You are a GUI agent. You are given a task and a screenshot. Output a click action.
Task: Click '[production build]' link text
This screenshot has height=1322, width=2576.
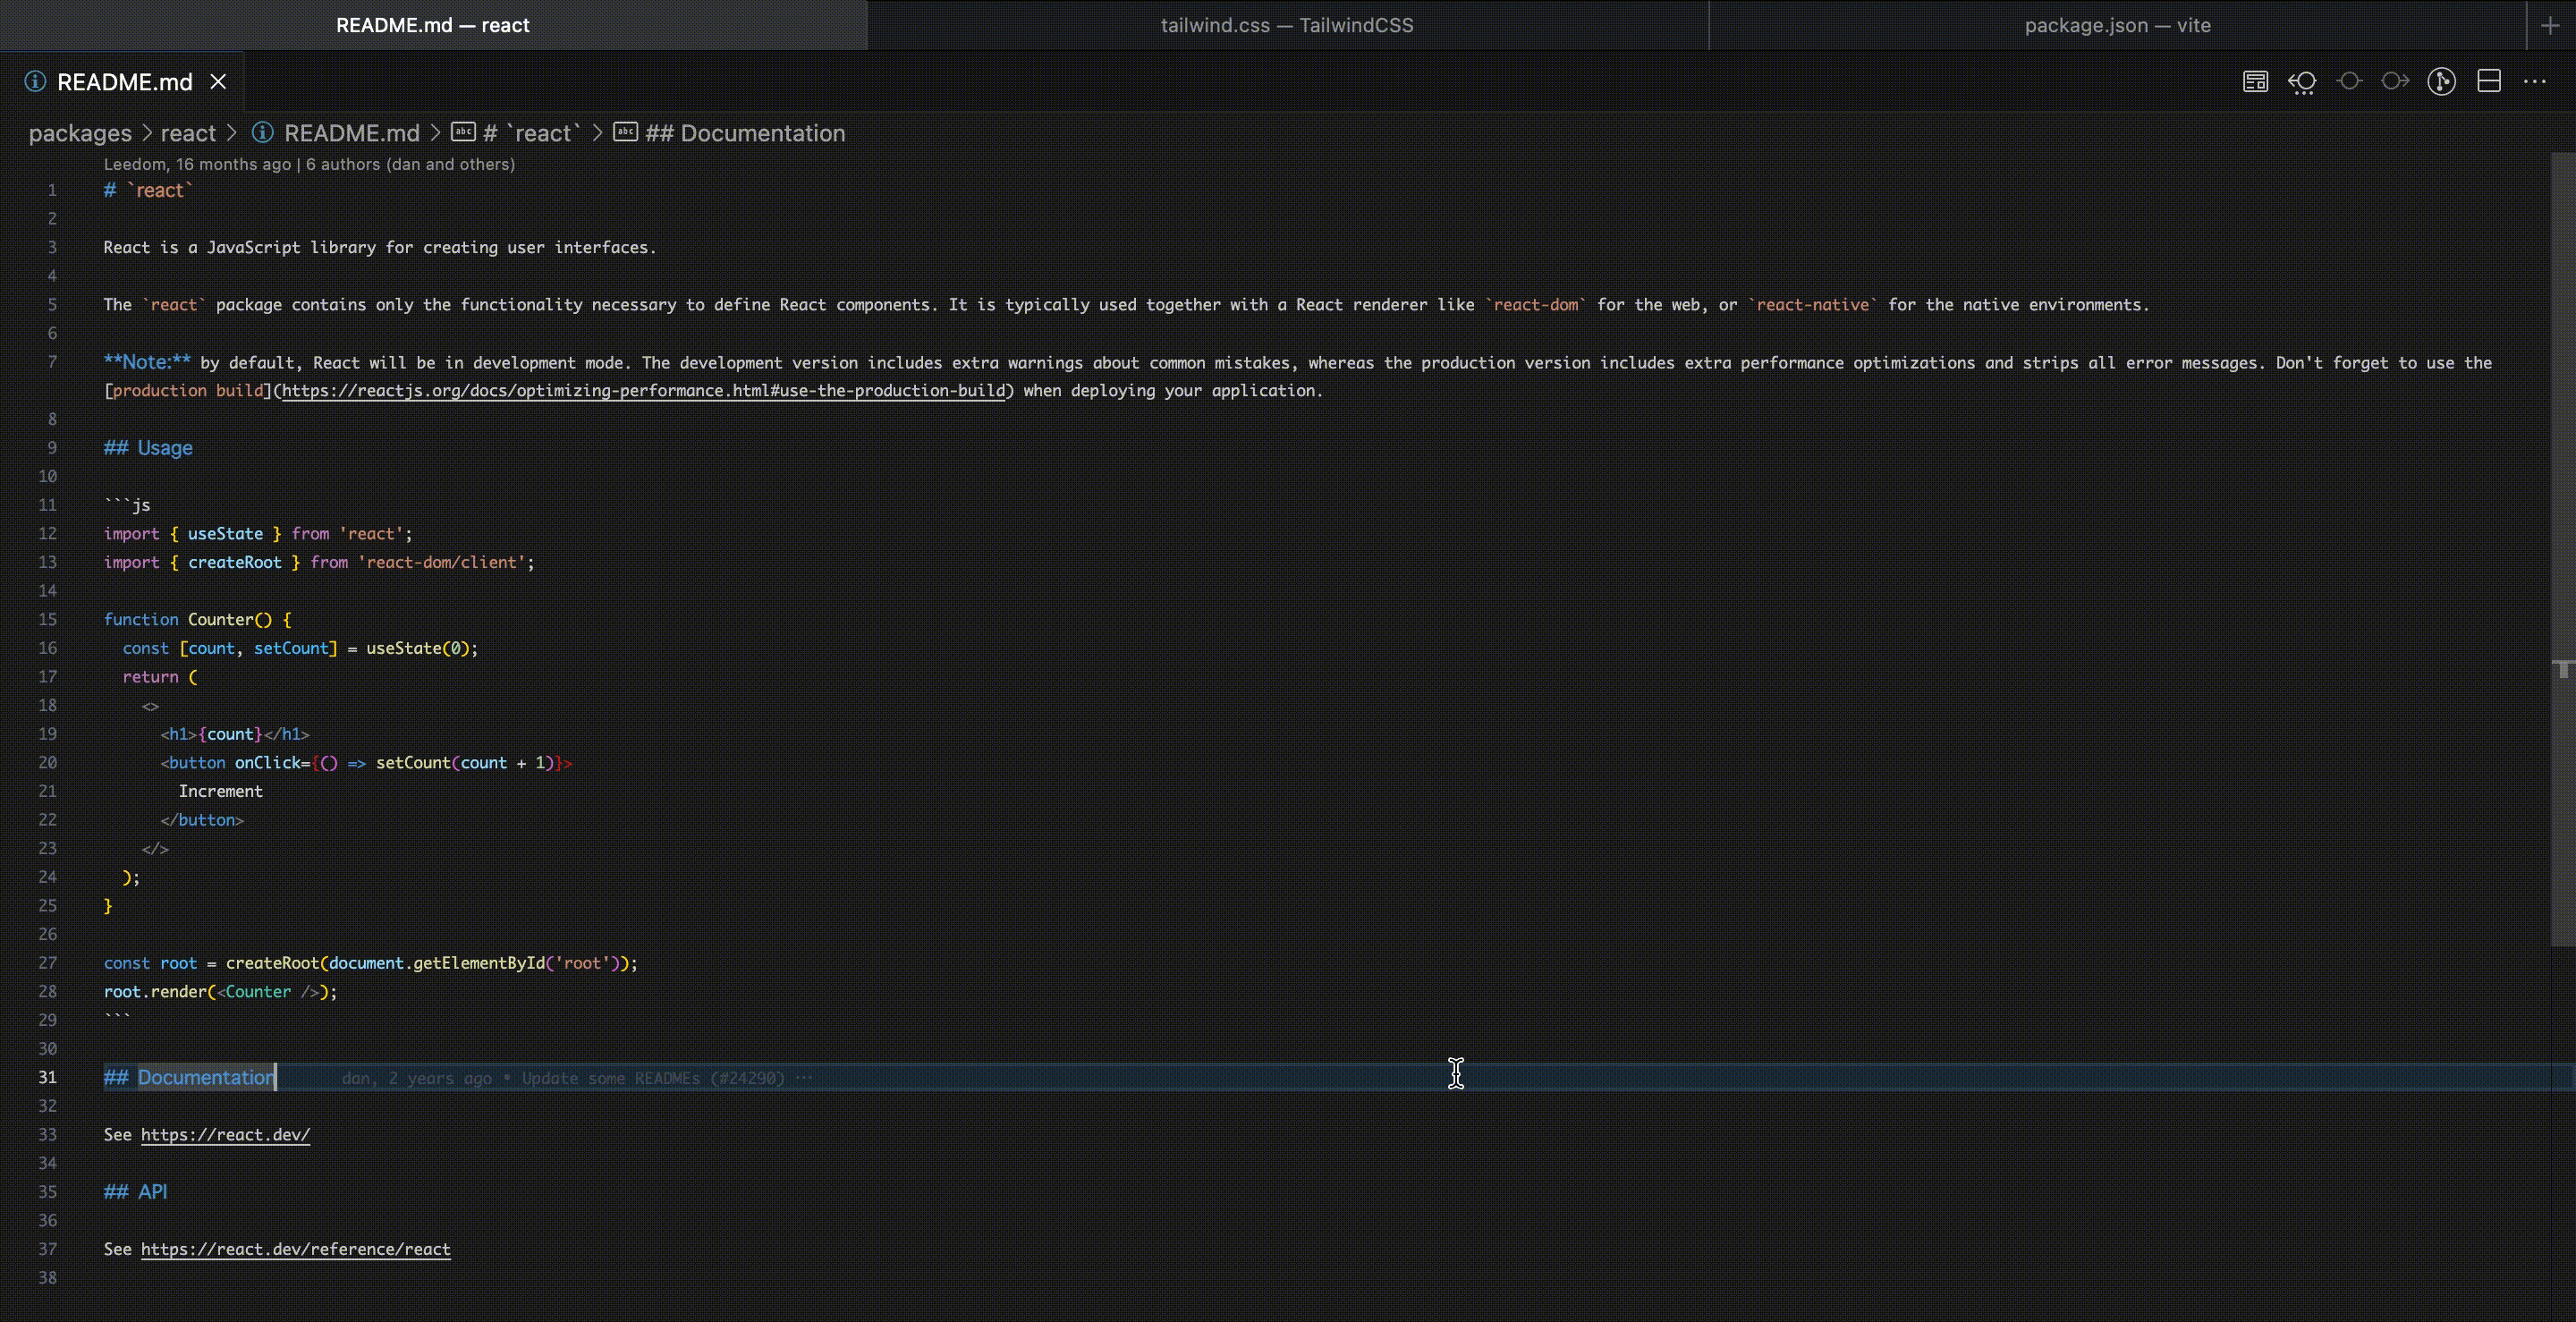(x=188, y=391)
